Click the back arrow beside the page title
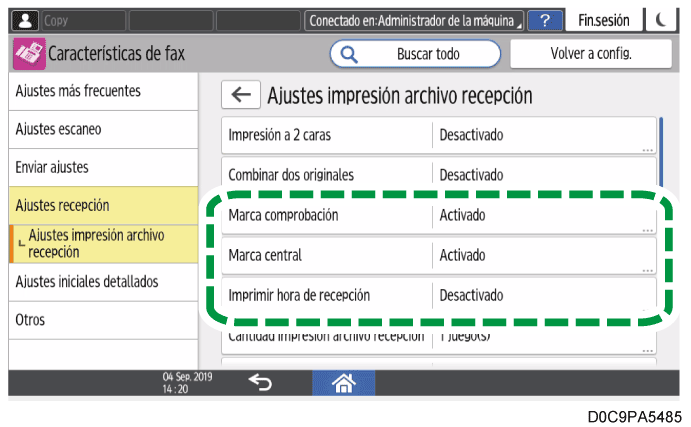The width and height of the screenshot is (691, 427). pyautogui.click(x=240, y=95)
